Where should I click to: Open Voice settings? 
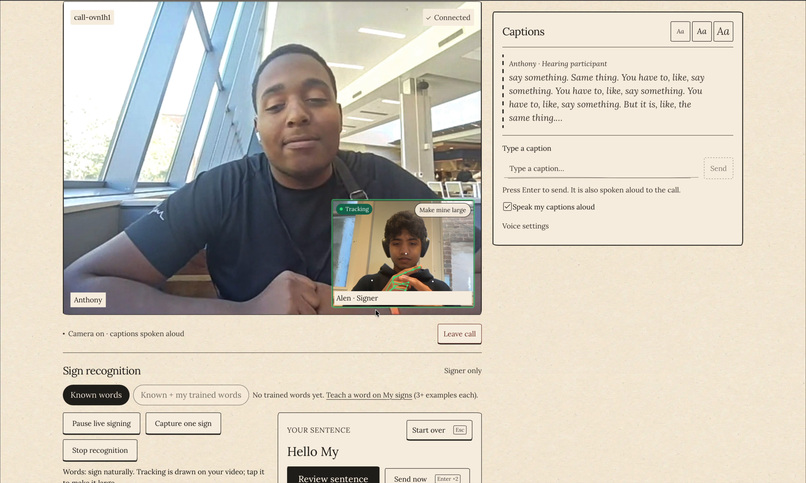click(x=525, y=226)
